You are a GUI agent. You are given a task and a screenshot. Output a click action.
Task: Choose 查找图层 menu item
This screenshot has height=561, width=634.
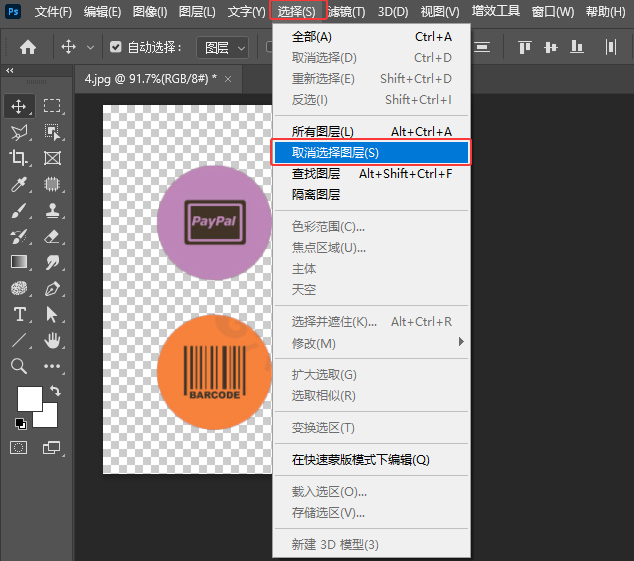click(371, 174)
